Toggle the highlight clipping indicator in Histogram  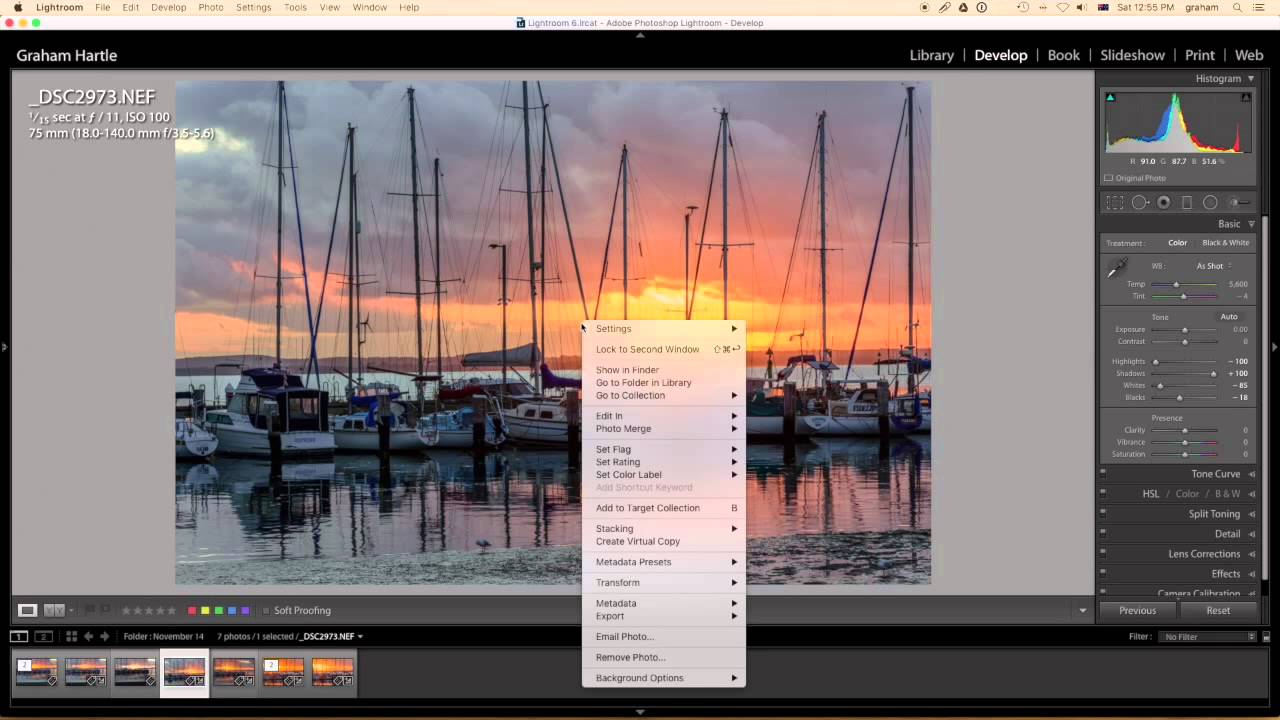(1246, 97)
